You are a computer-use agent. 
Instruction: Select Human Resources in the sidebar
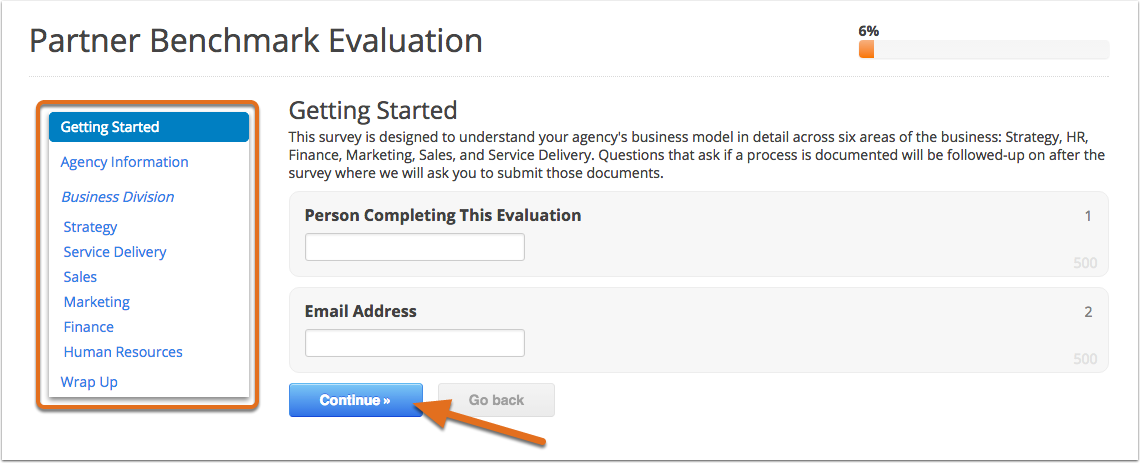(x=123, y=352)
